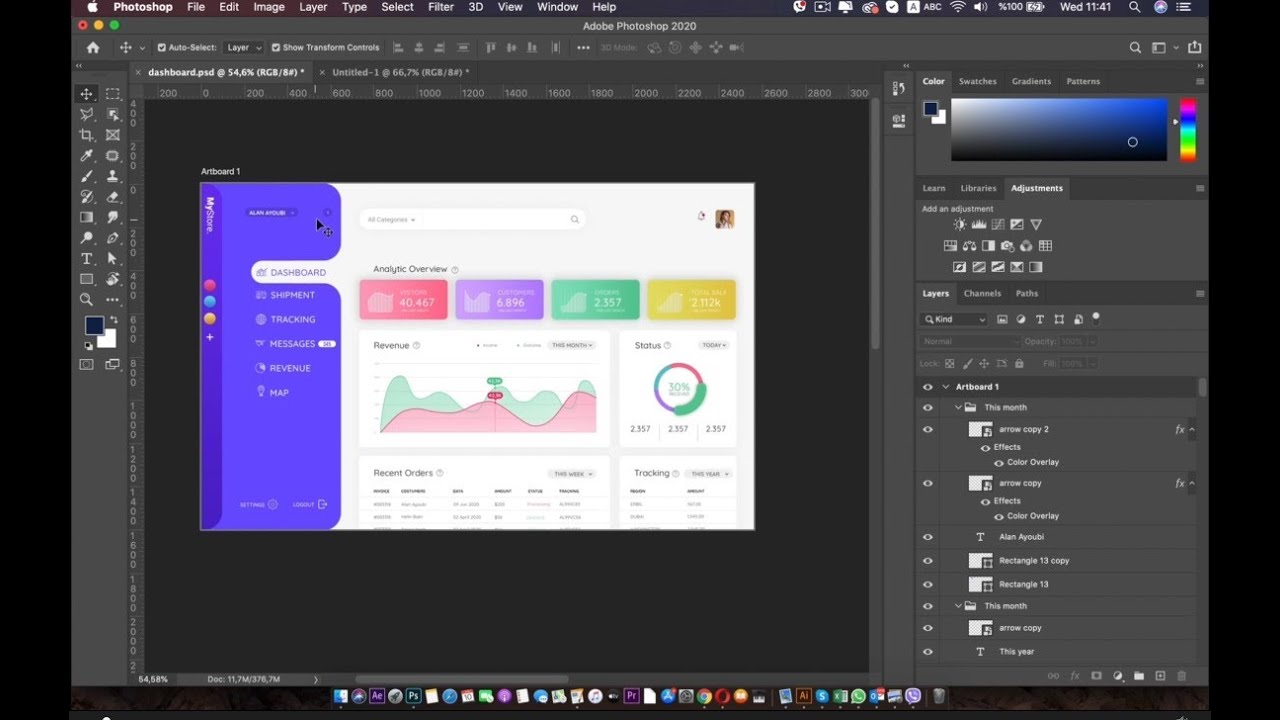Open the Layers panel options menu
1280x720 pixels.
click(1200, 294)
